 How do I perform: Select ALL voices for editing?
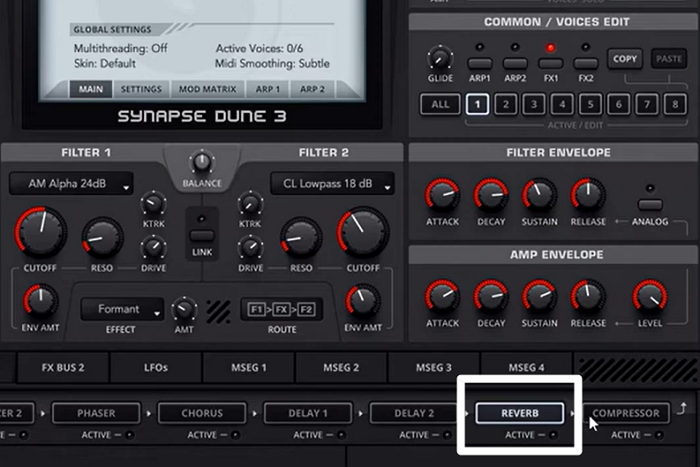point(440,104)
